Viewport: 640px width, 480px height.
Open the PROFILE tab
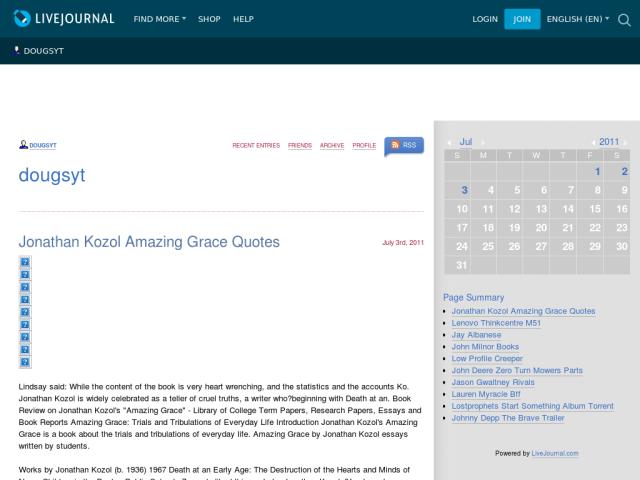coord(364,145)
